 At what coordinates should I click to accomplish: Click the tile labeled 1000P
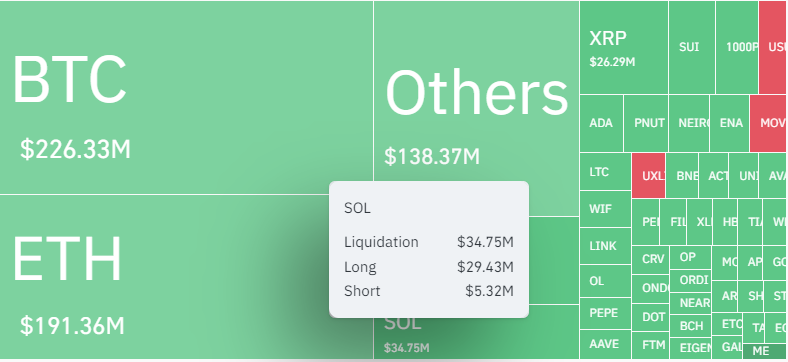[737, 47]
